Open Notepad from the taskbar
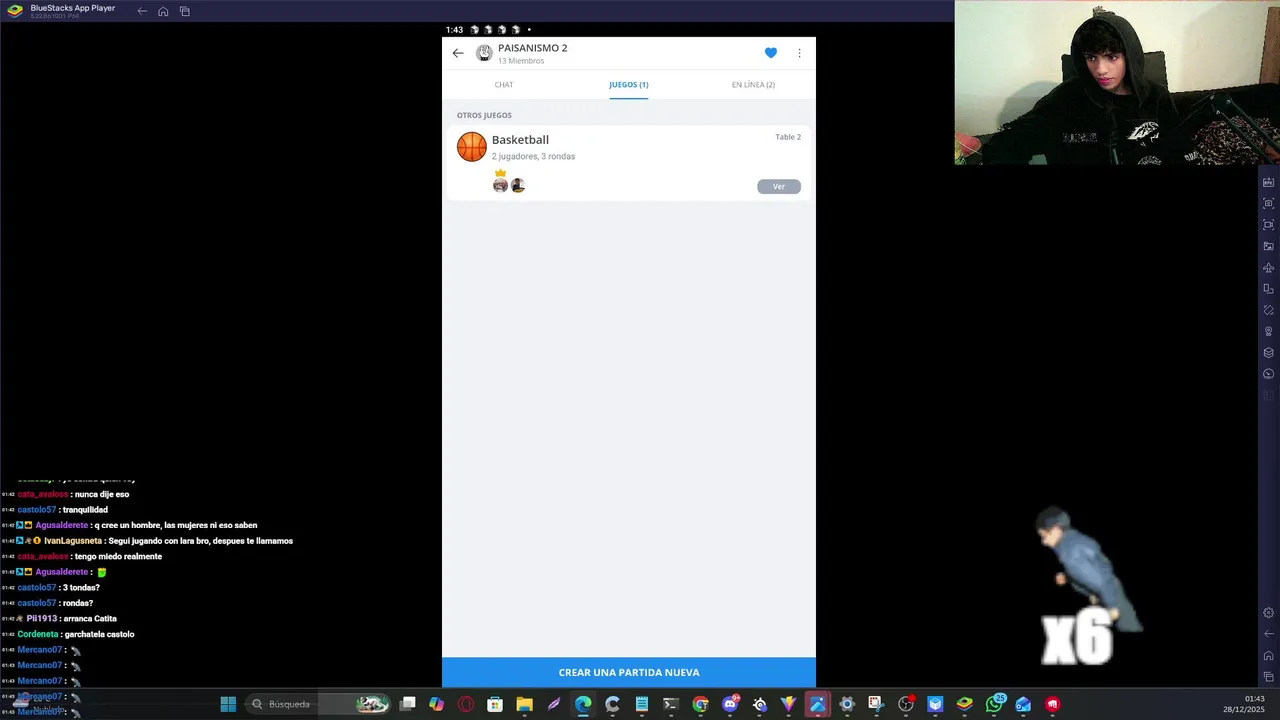Screen dimensions: 1280x720 [x=642, y=704]
